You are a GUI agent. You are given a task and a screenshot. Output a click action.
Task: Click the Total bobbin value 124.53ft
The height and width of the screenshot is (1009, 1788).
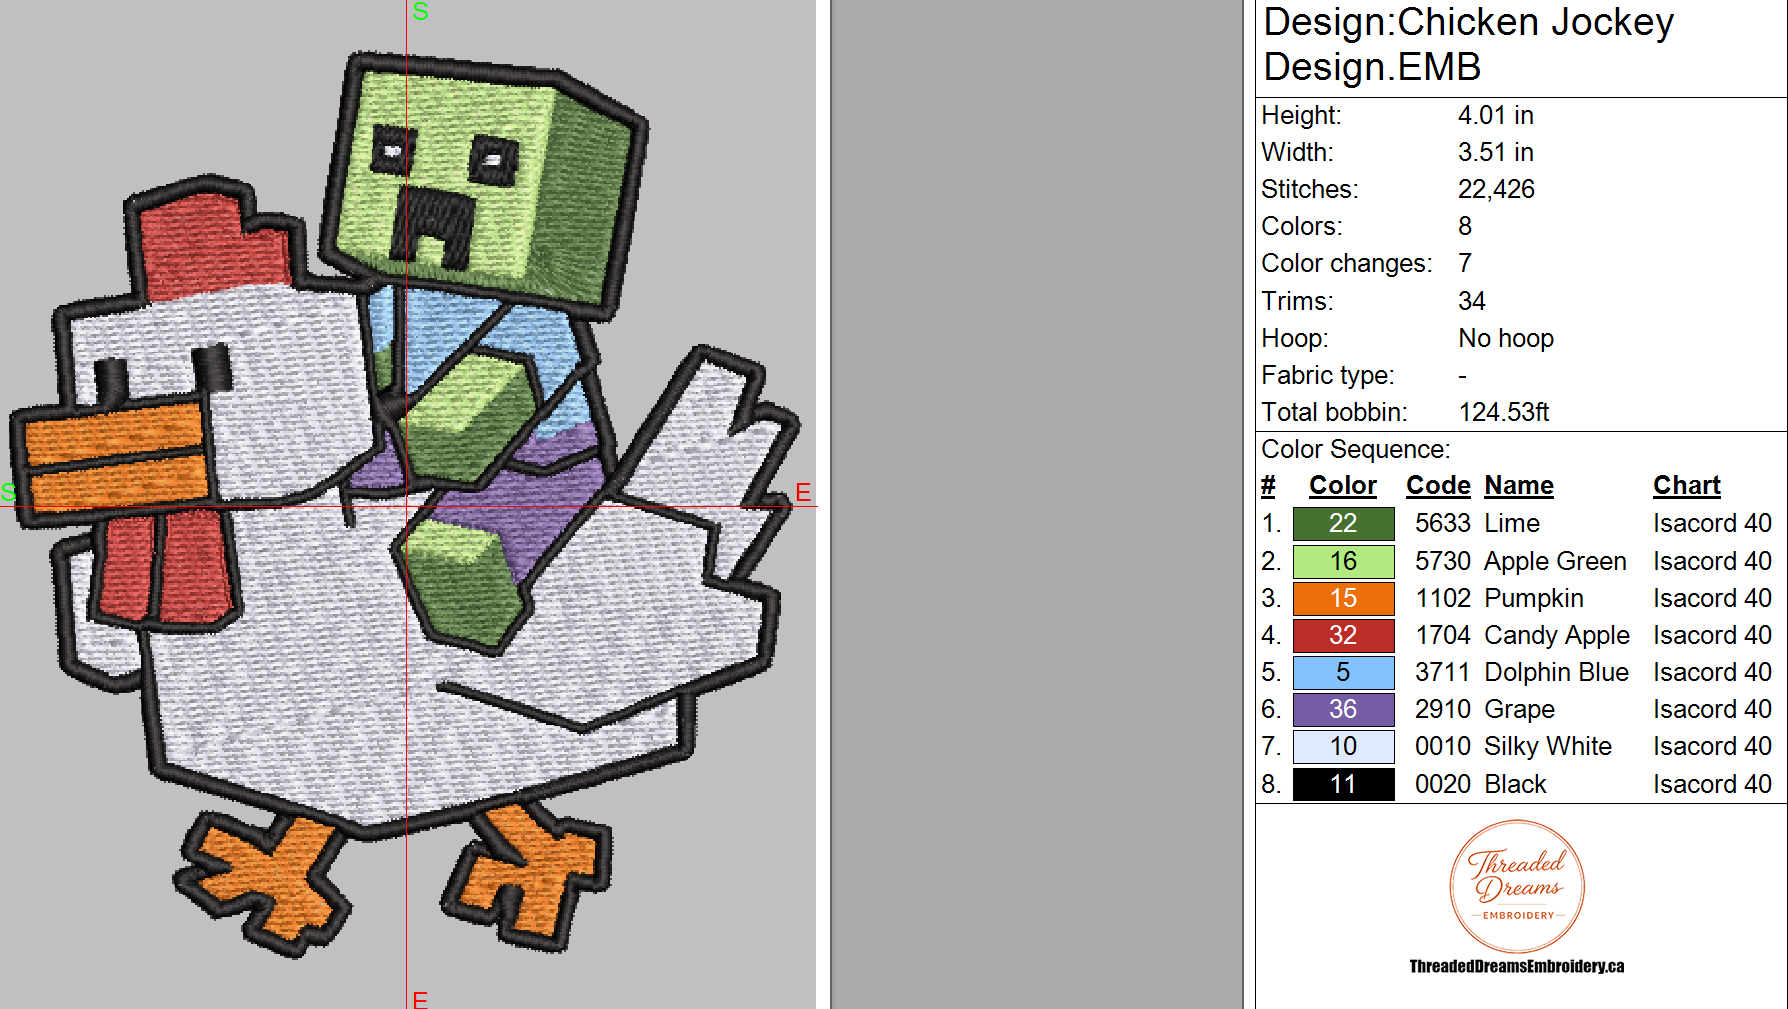click(1504, 412)
